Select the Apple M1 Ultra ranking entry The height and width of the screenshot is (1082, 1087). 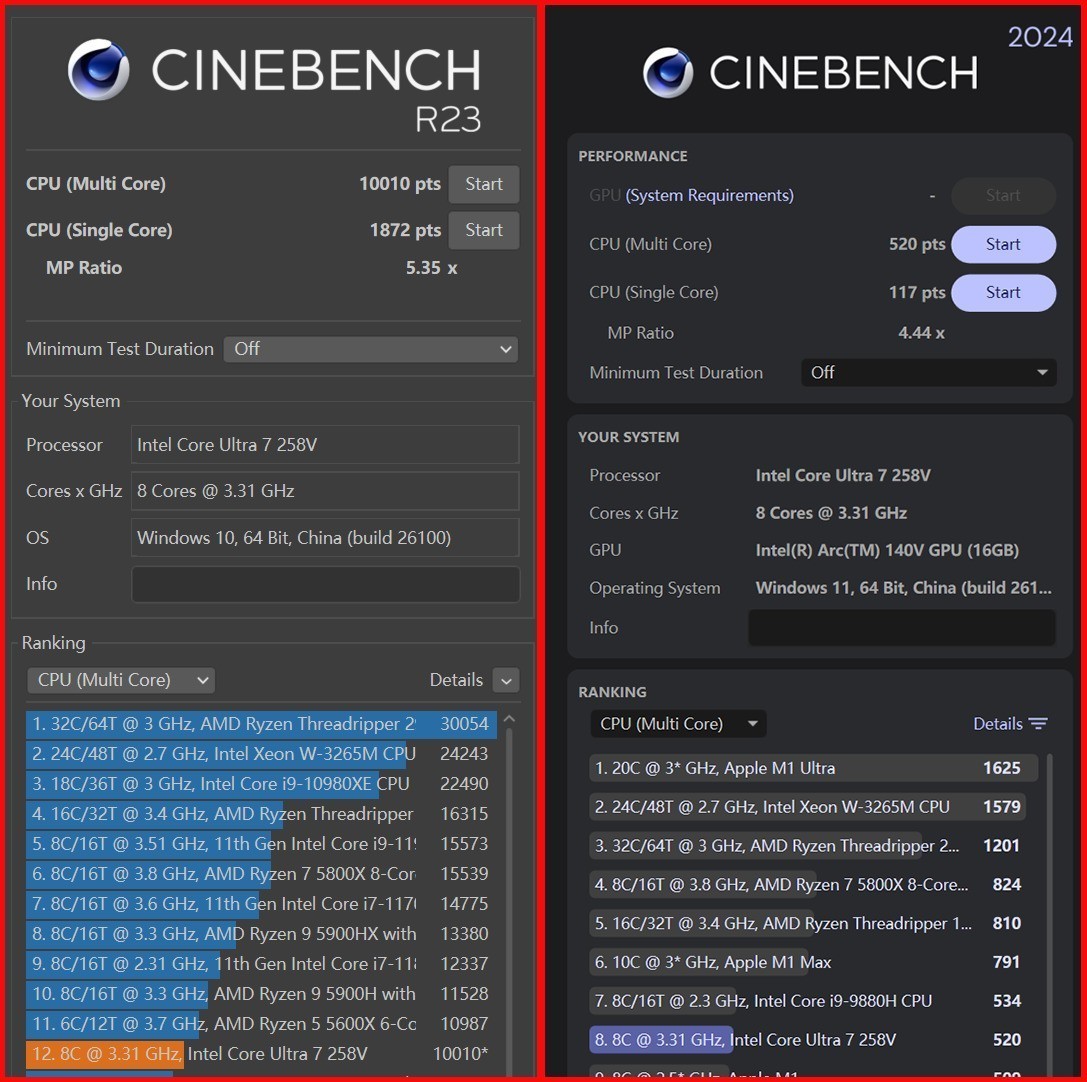812,768
